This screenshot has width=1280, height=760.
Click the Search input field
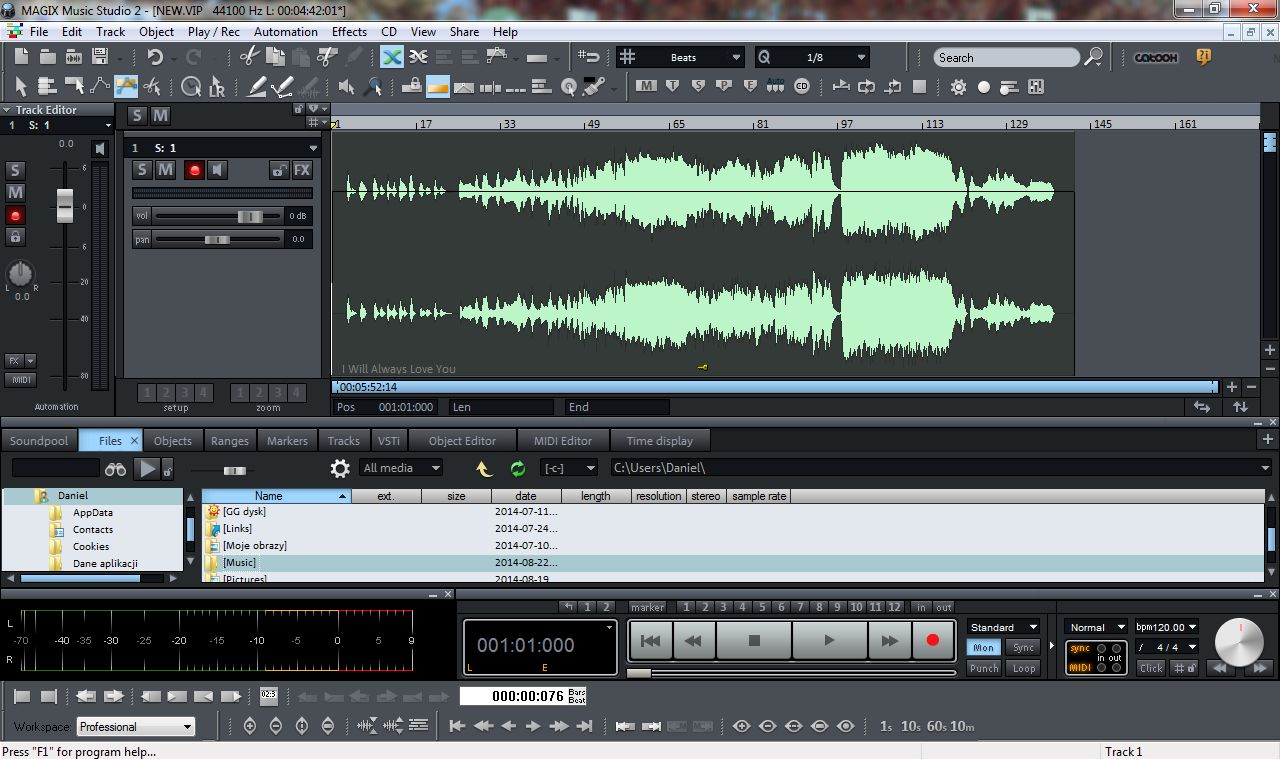pyautogui.click(x=1006, y=57)
